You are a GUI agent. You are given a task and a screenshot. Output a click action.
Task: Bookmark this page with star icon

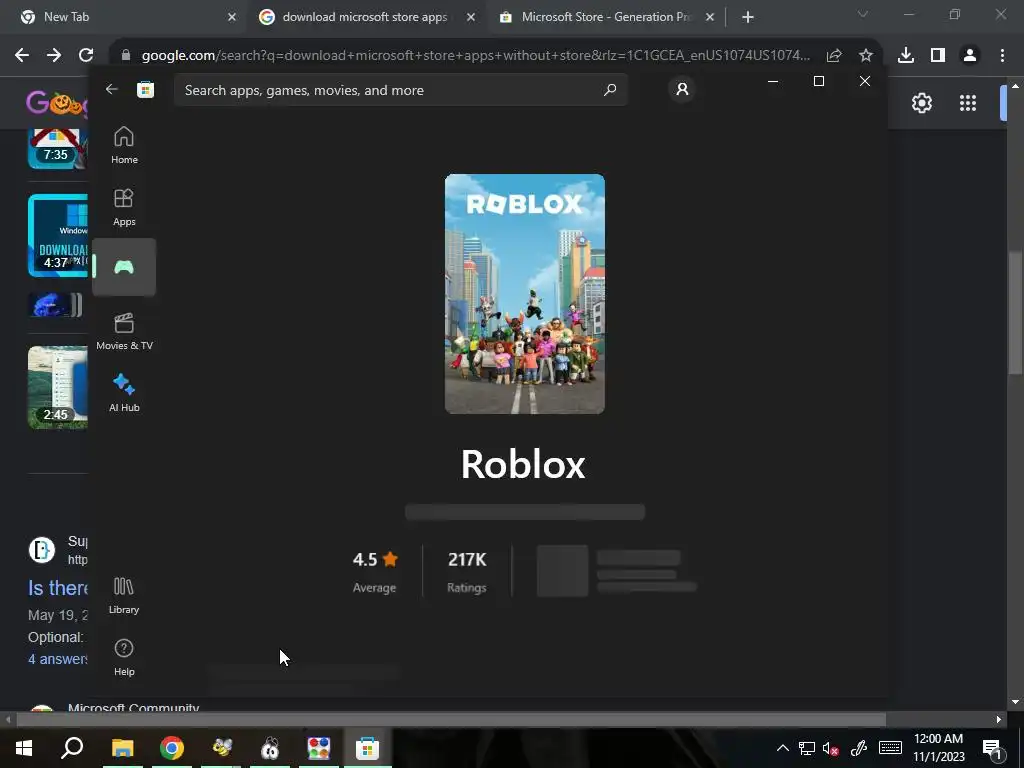tap(865, 56)
